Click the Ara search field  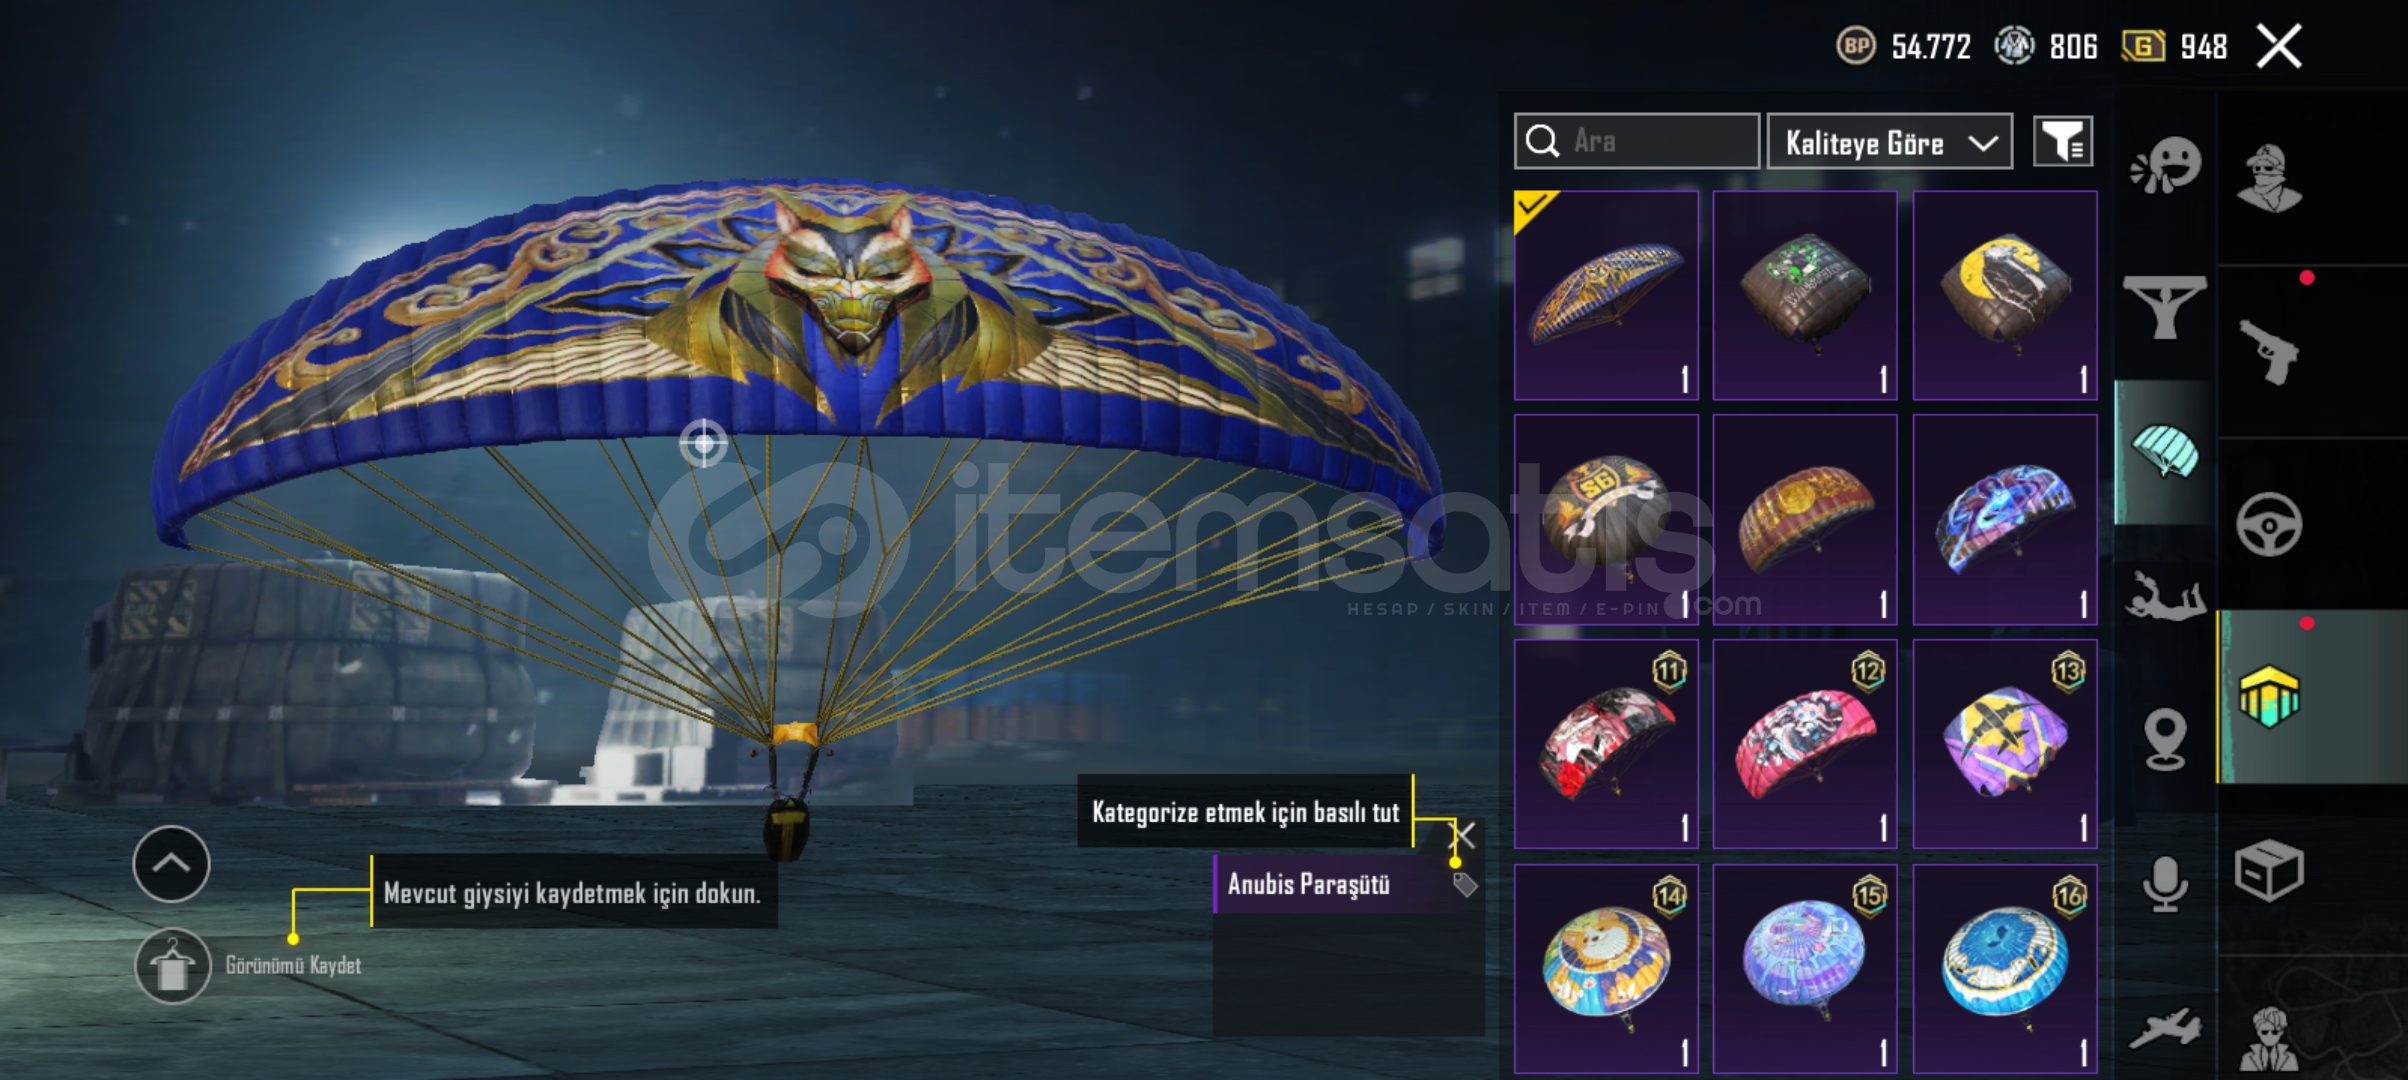tap(1636, 141)
